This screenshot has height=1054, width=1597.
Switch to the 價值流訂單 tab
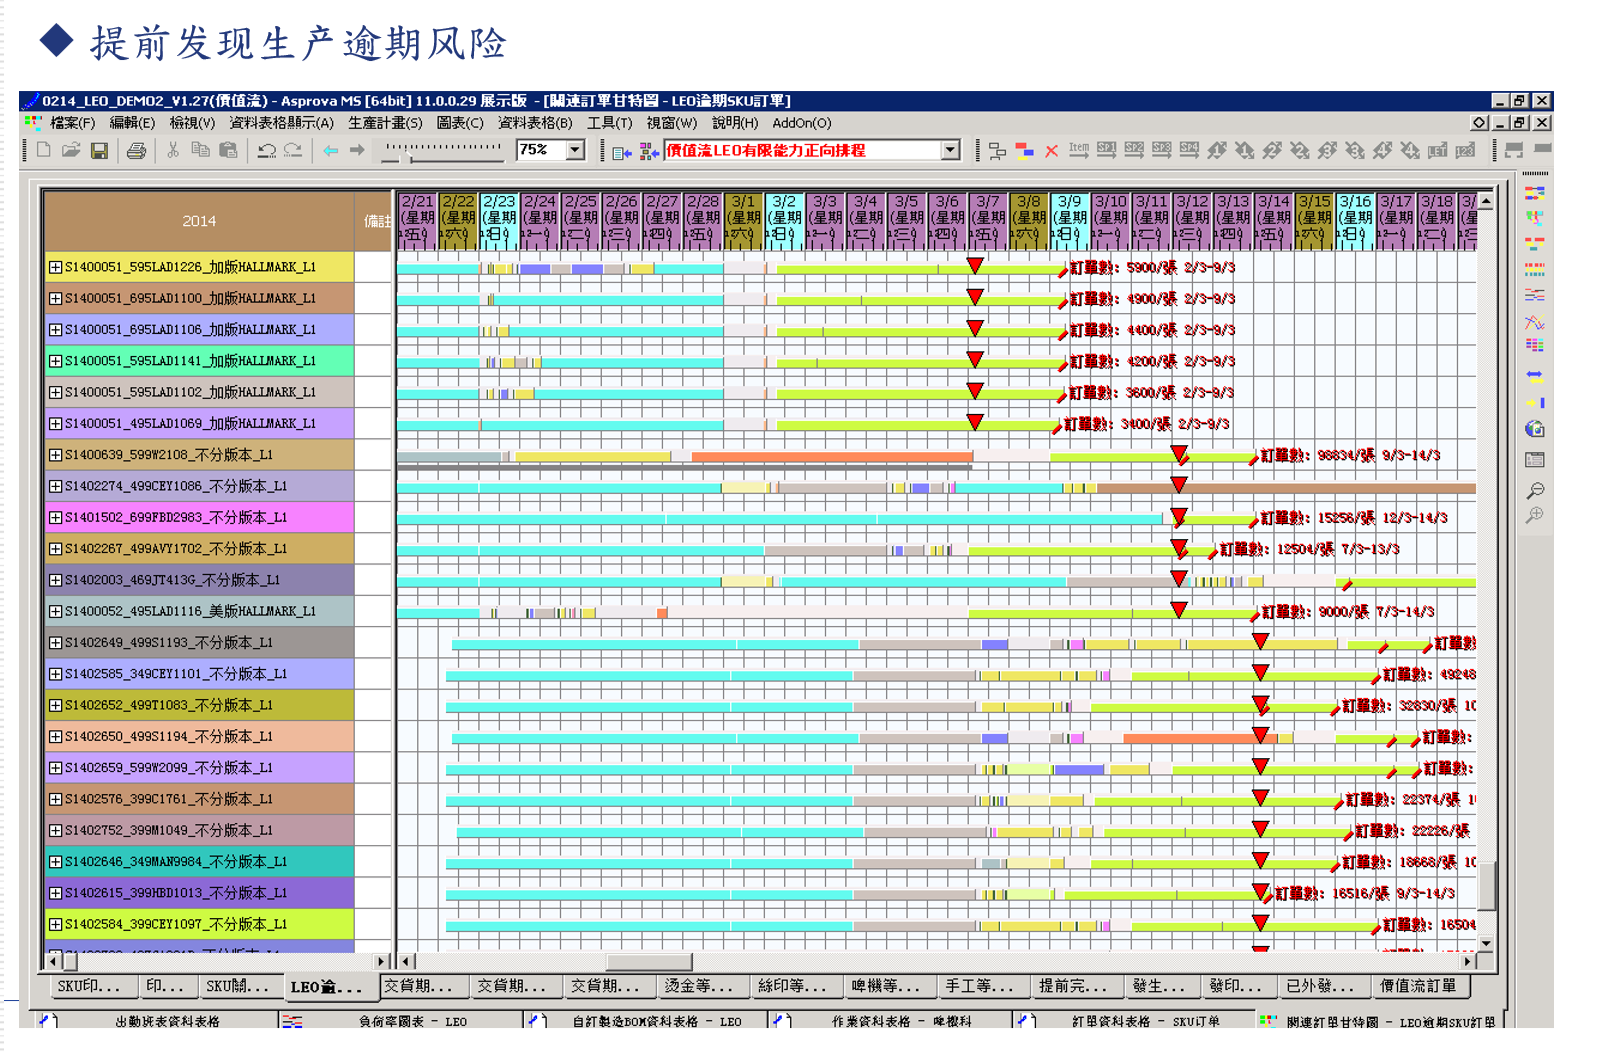click(x=1417, y=986)
